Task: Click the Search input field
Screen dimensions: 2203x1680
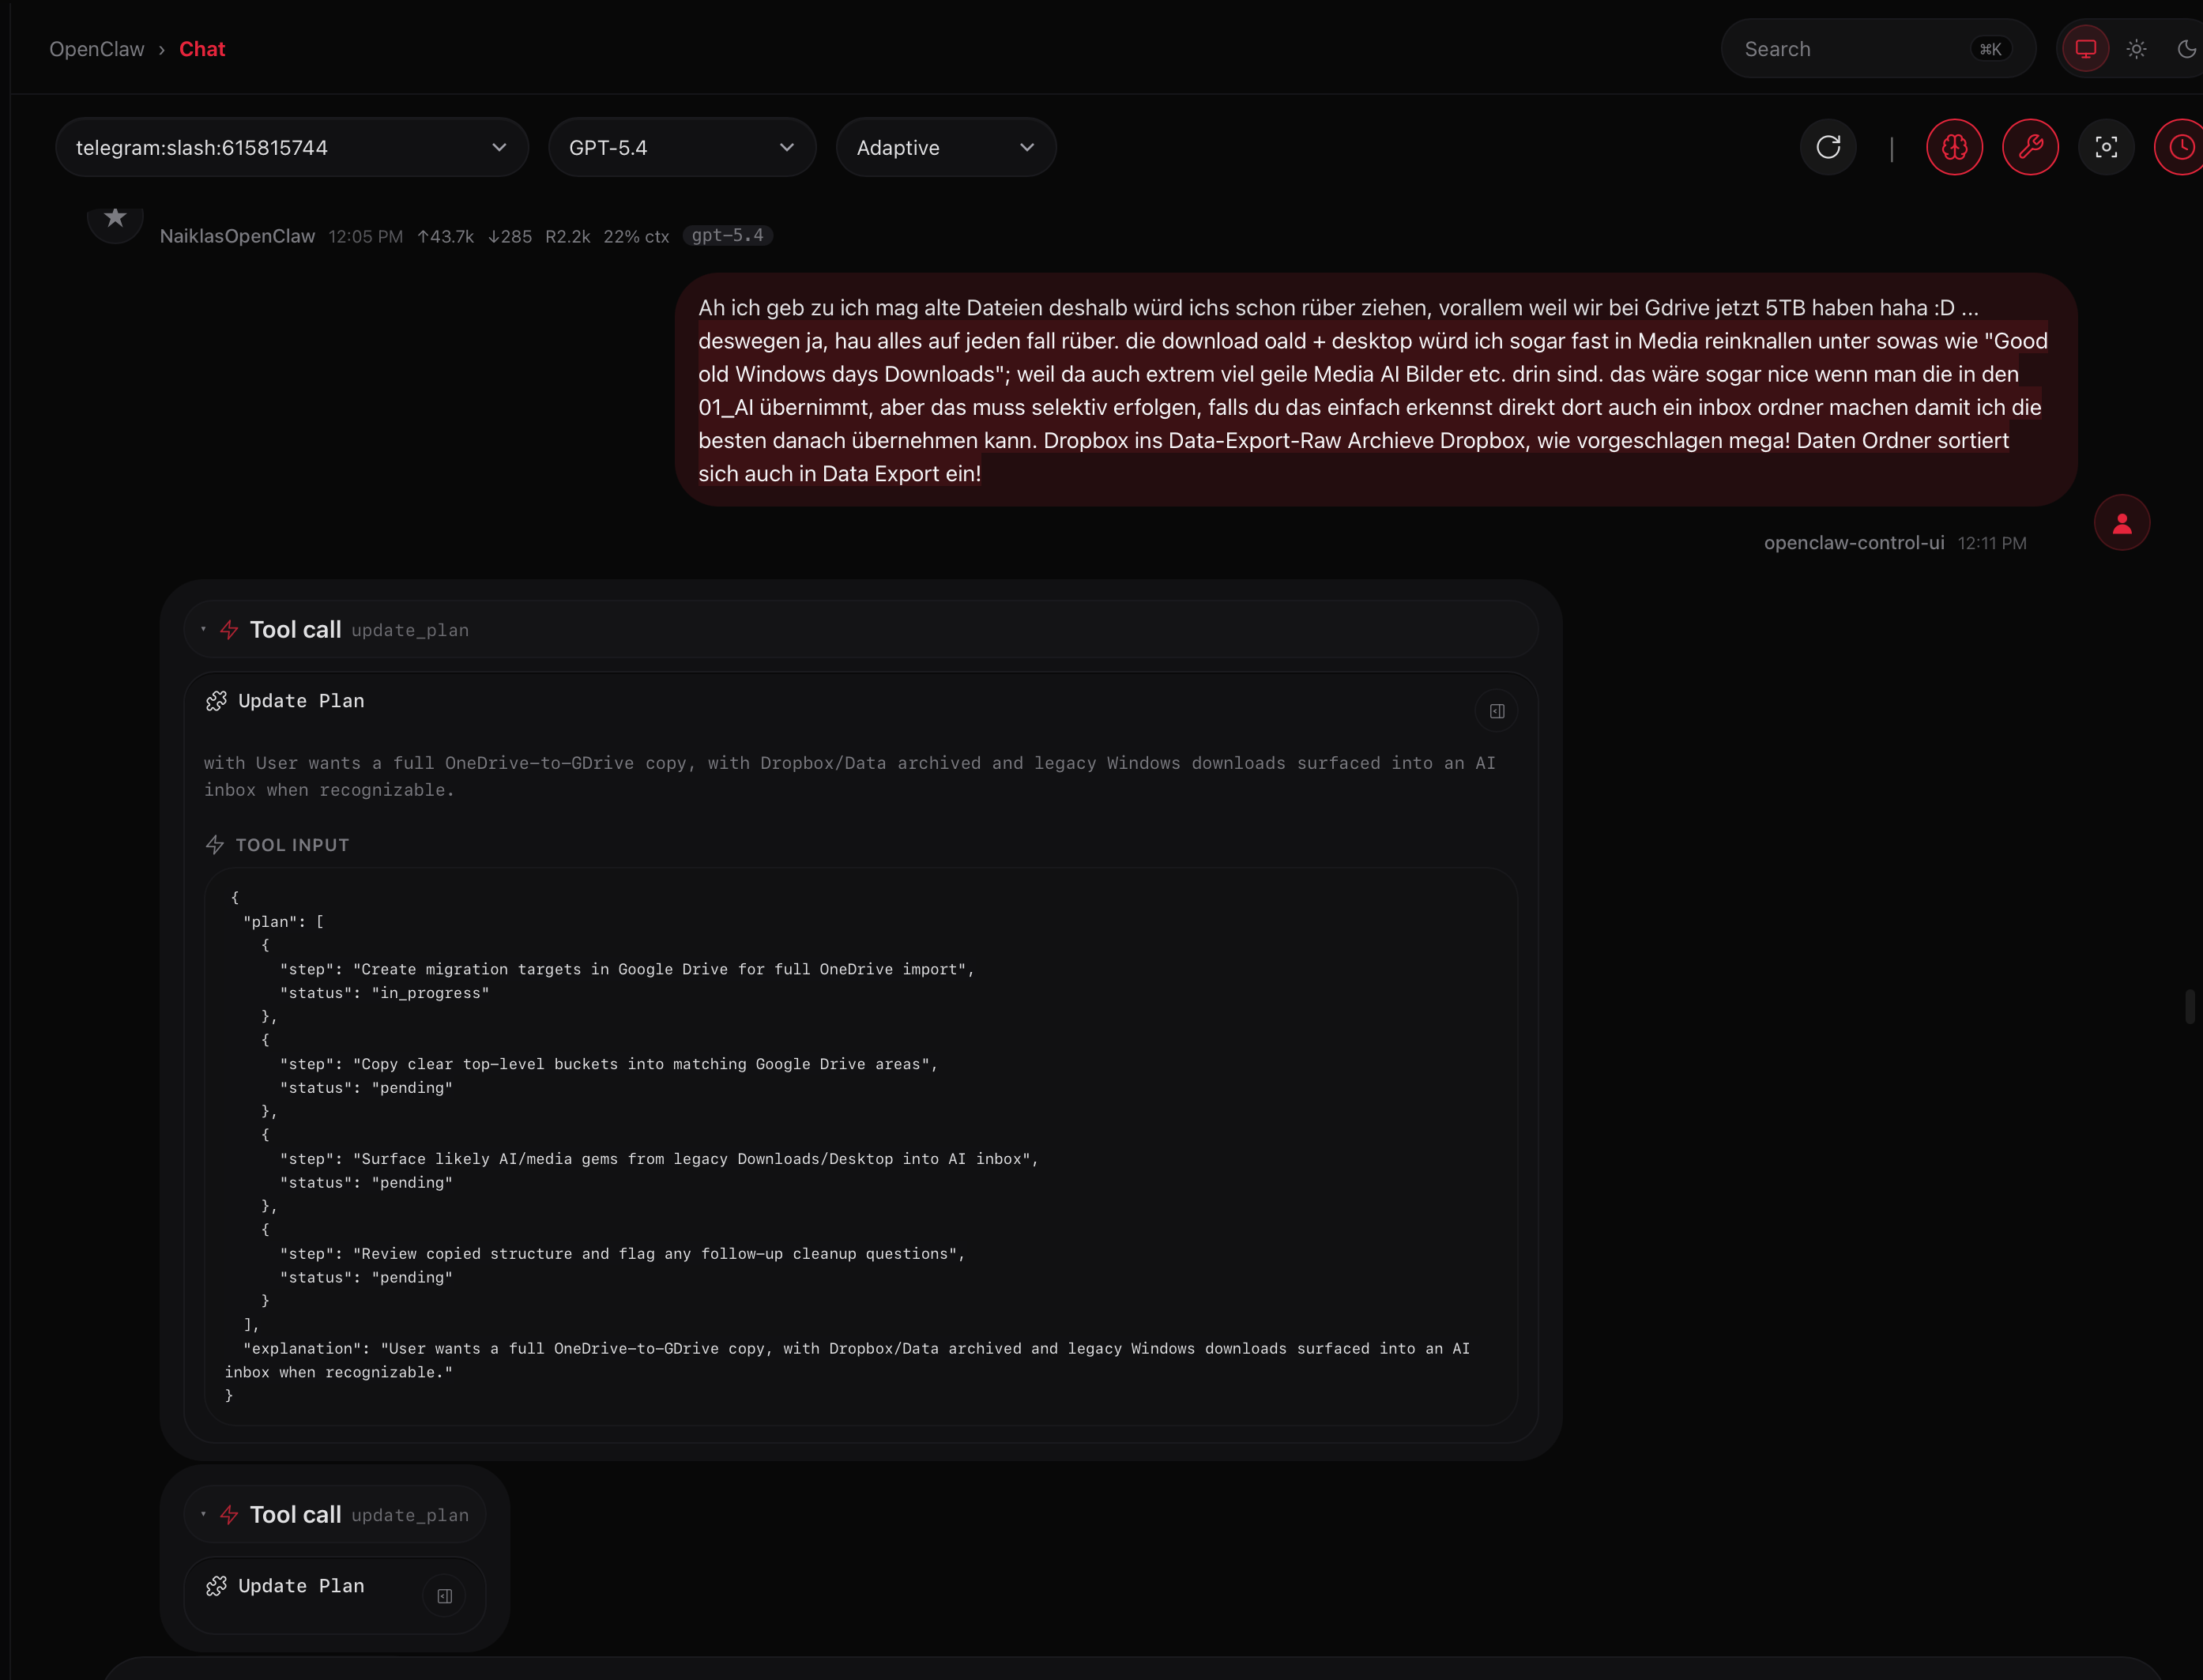Action: coord(1850,49)
